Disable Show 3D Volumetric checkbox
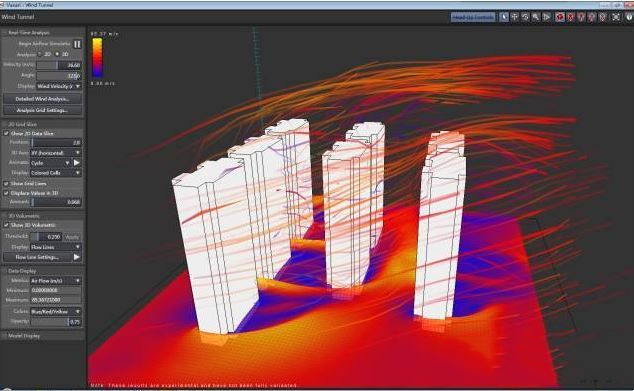 point(6,225)
